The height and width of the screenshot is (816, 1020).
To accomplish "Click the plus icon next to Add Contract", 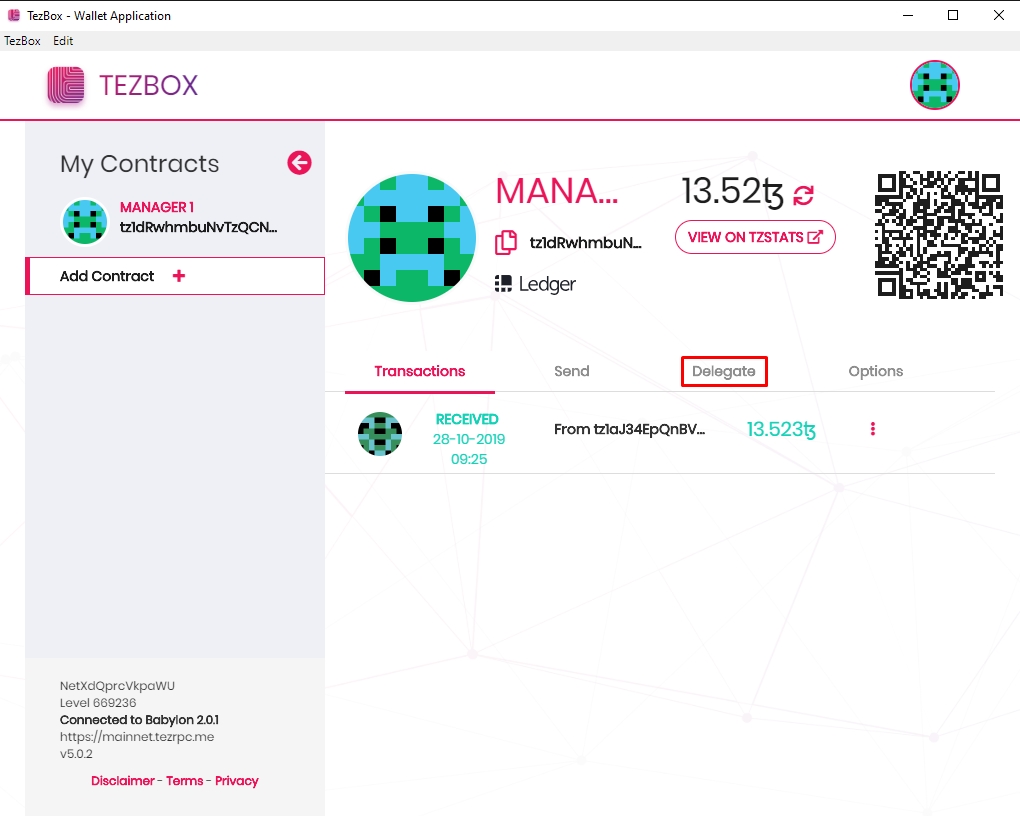I will (179, 276).
